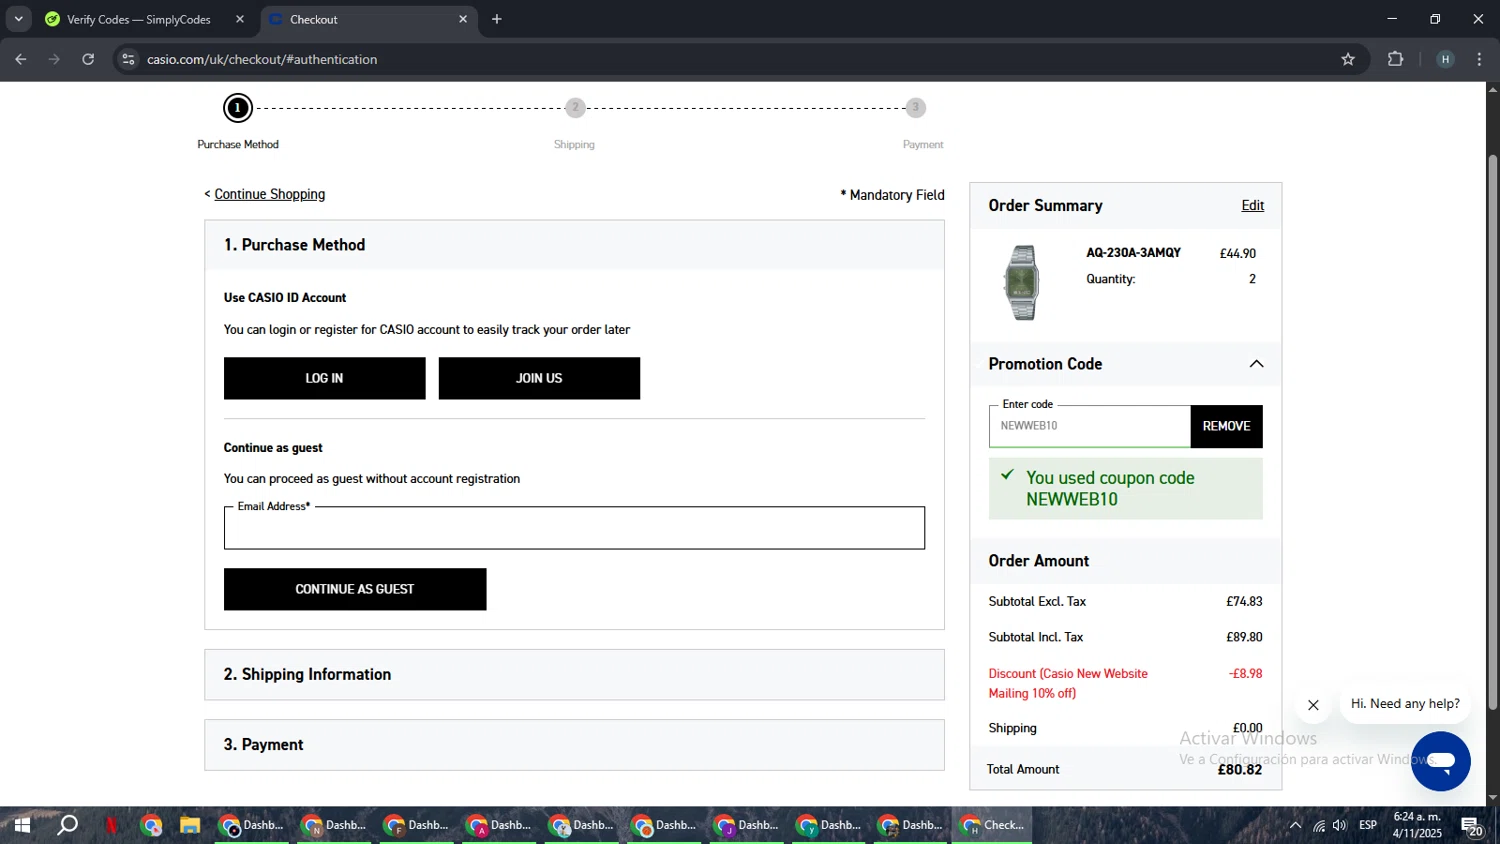Close the Verify Codes SimplyCodes tab
The height and width of the screenshot is (844, 1500).
[x=240, y=19]
